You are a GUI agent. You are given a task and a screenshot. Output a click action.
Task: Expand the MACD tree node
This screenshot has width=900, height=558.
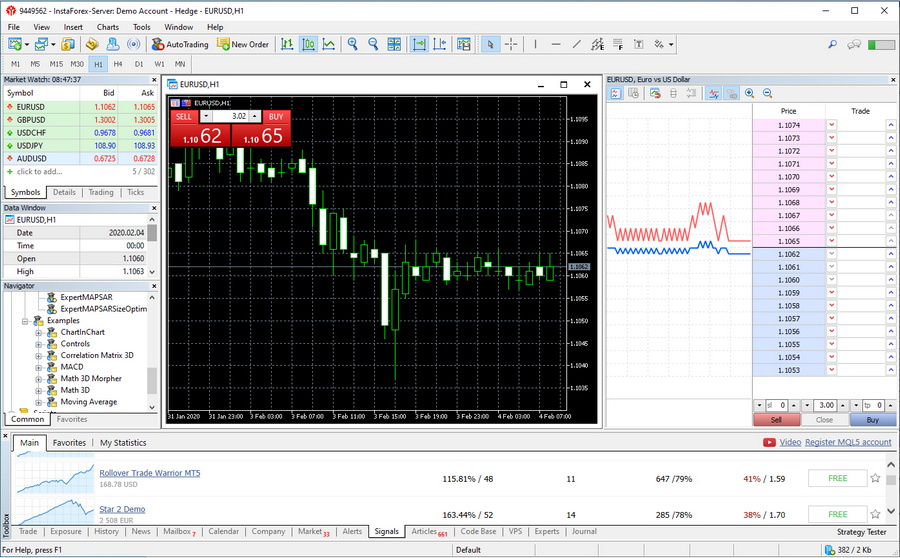click(x=39, y=367)
